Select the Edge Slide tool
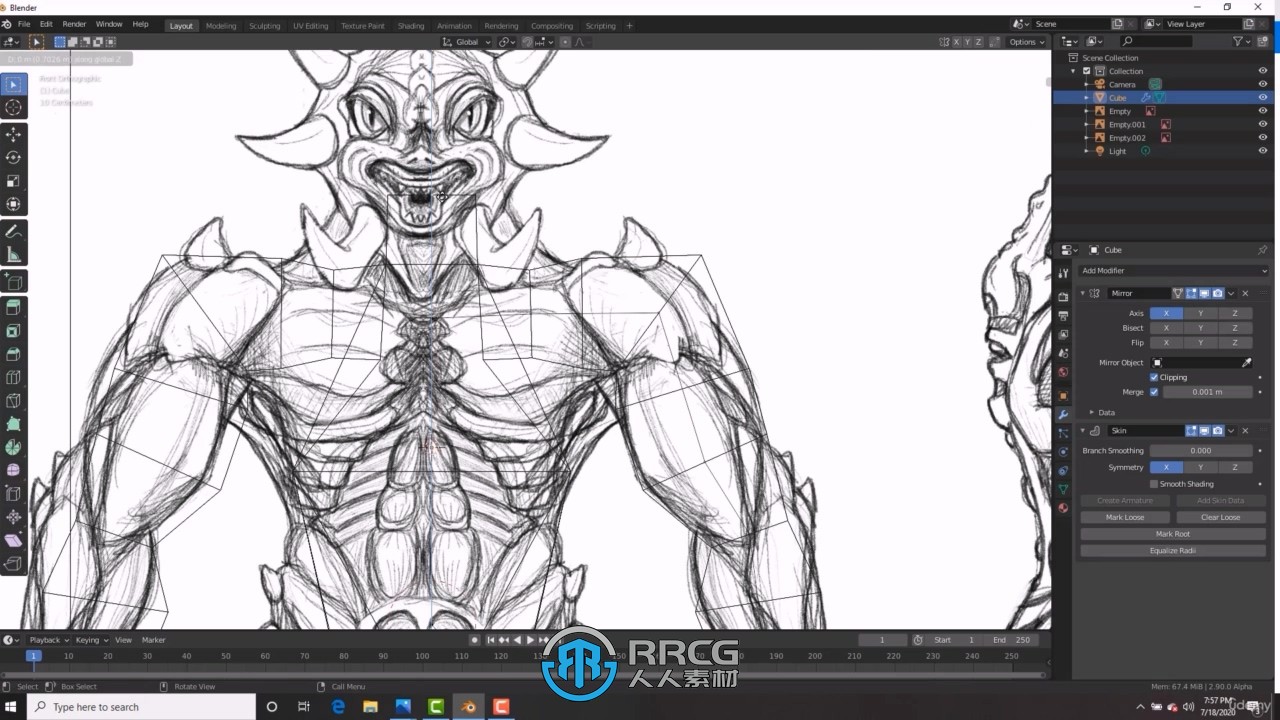Image resolution: width=1280 pixels, height=720 pixels. [13, 493]
